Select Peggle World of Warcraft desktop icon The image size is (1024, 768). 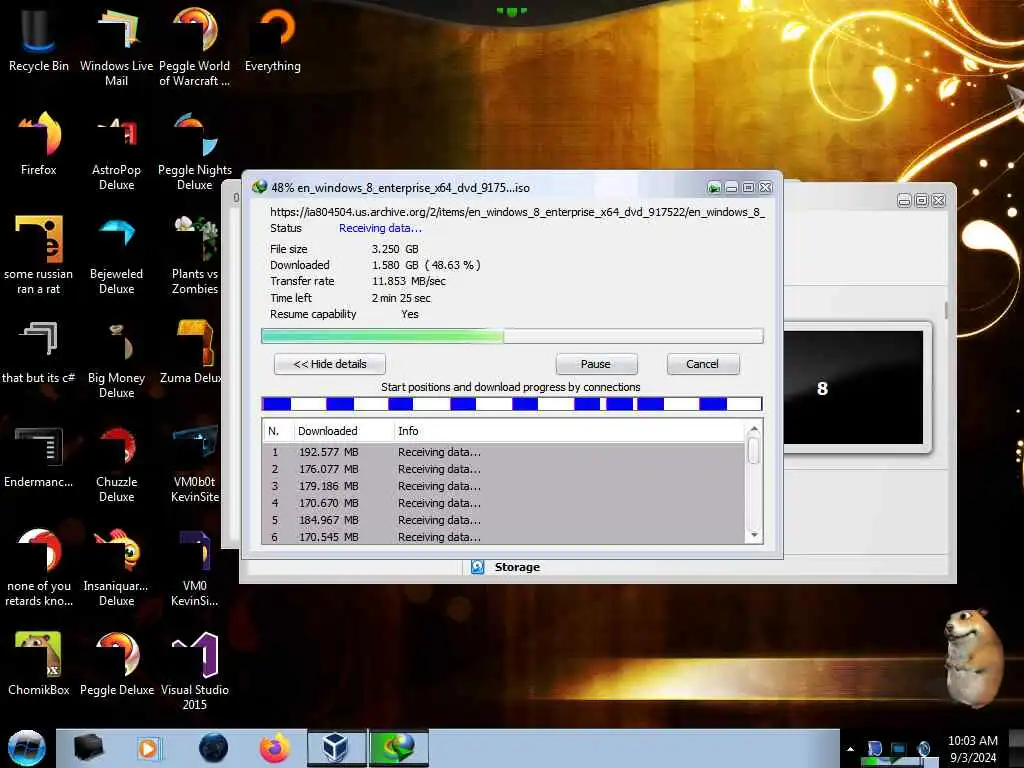click(x=195, y=46)
